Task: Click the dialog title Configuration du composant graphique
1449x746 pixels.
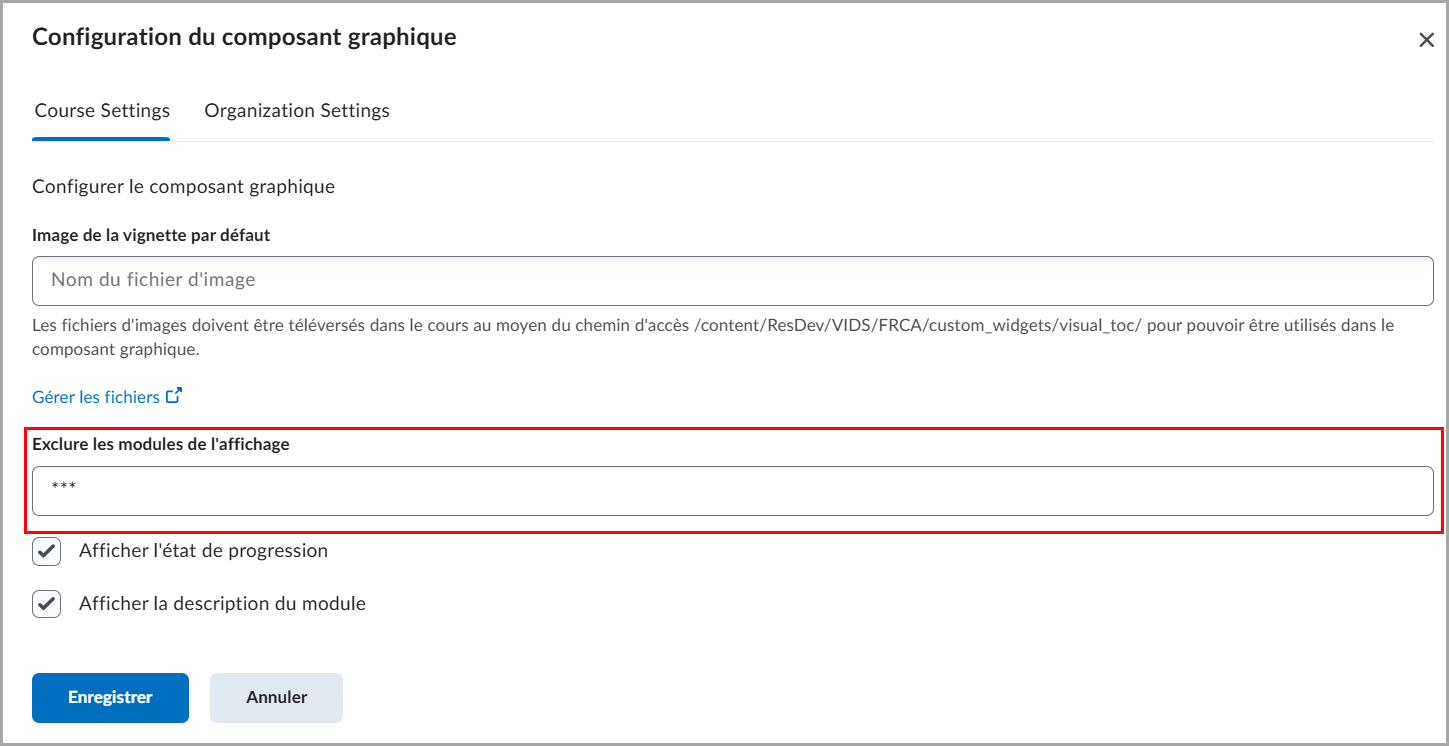Action: tap(243, 37)
